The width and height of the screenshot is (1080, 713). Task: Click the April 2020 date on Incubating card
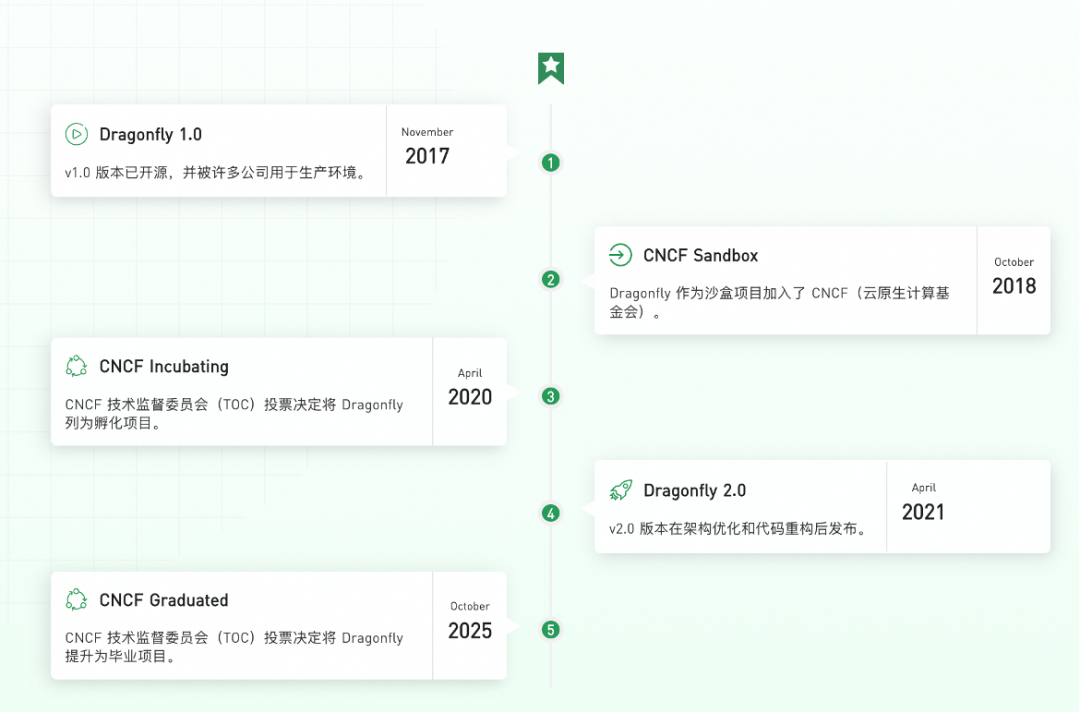[470, 385]
